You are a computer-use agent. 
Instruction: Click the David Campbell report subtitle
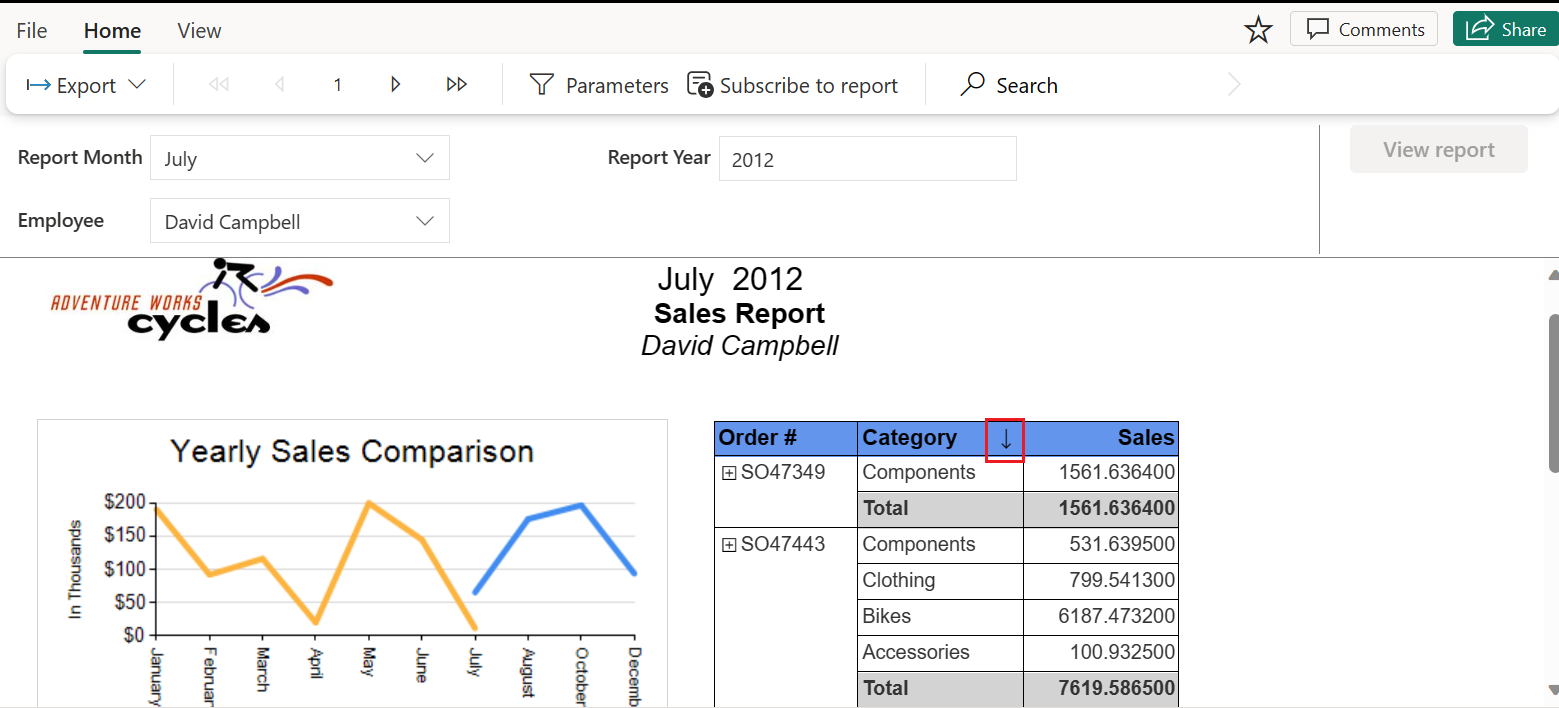740,346
